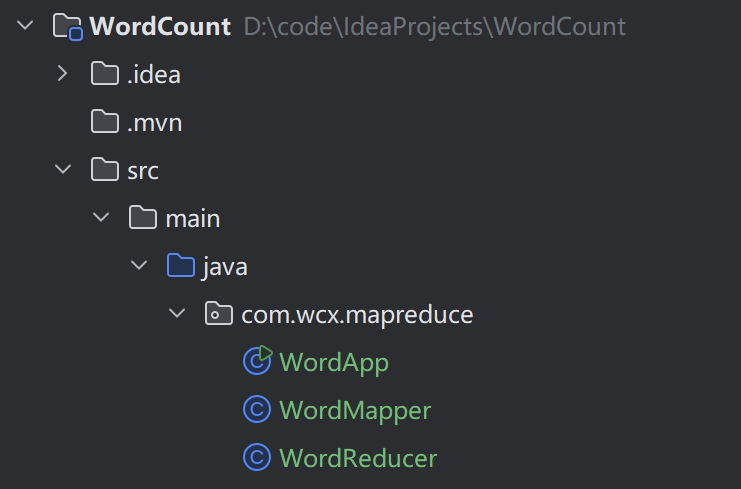Click the runnable class icon of WordApp
Viewport: 741px width, 489px height.
pyautogui.click(x=258, y=360)
